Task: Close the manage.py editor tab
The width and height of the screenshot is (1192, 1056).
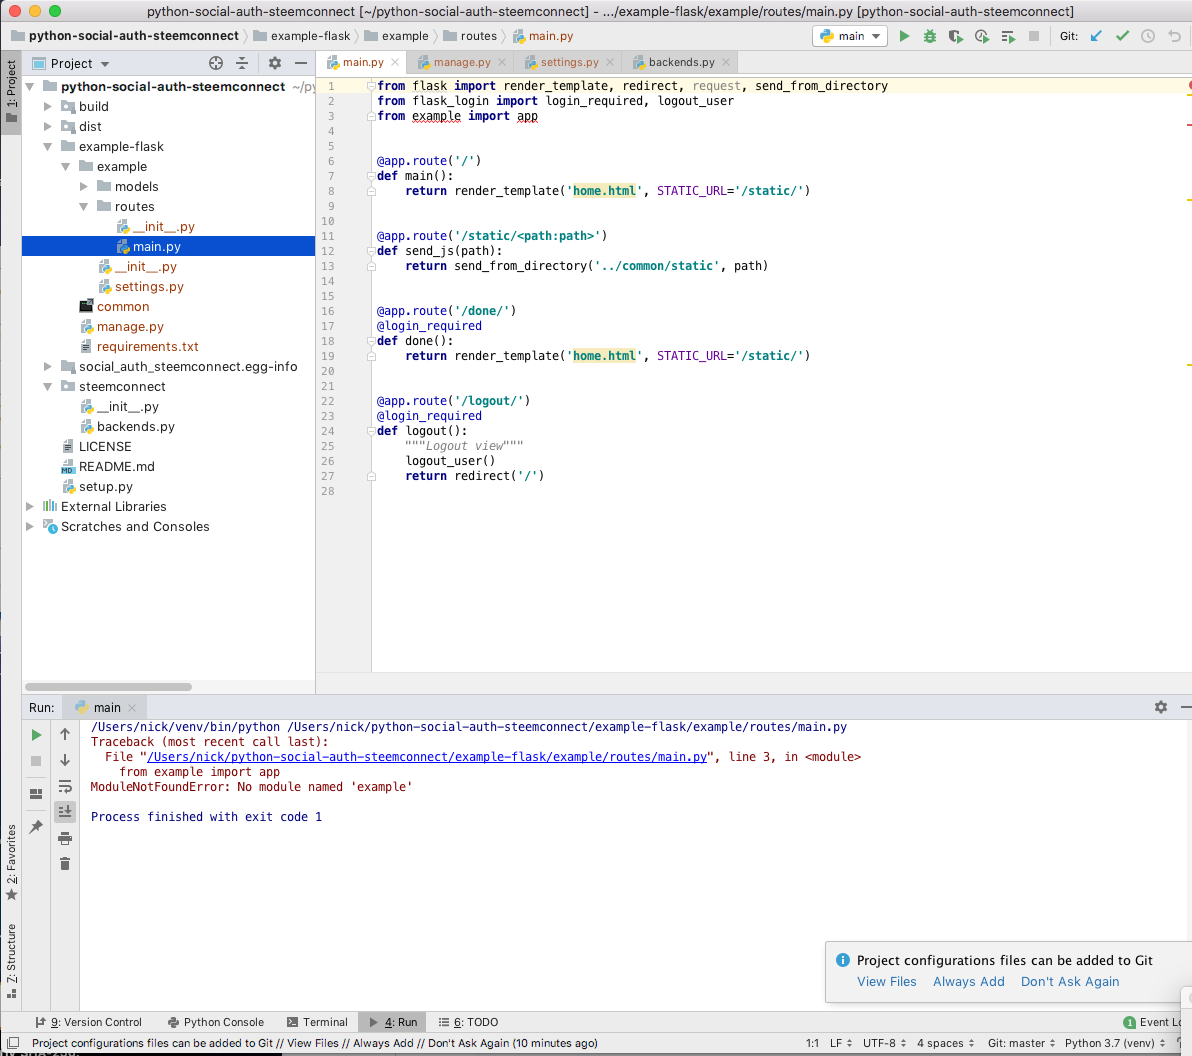Action: click(502, 62)
